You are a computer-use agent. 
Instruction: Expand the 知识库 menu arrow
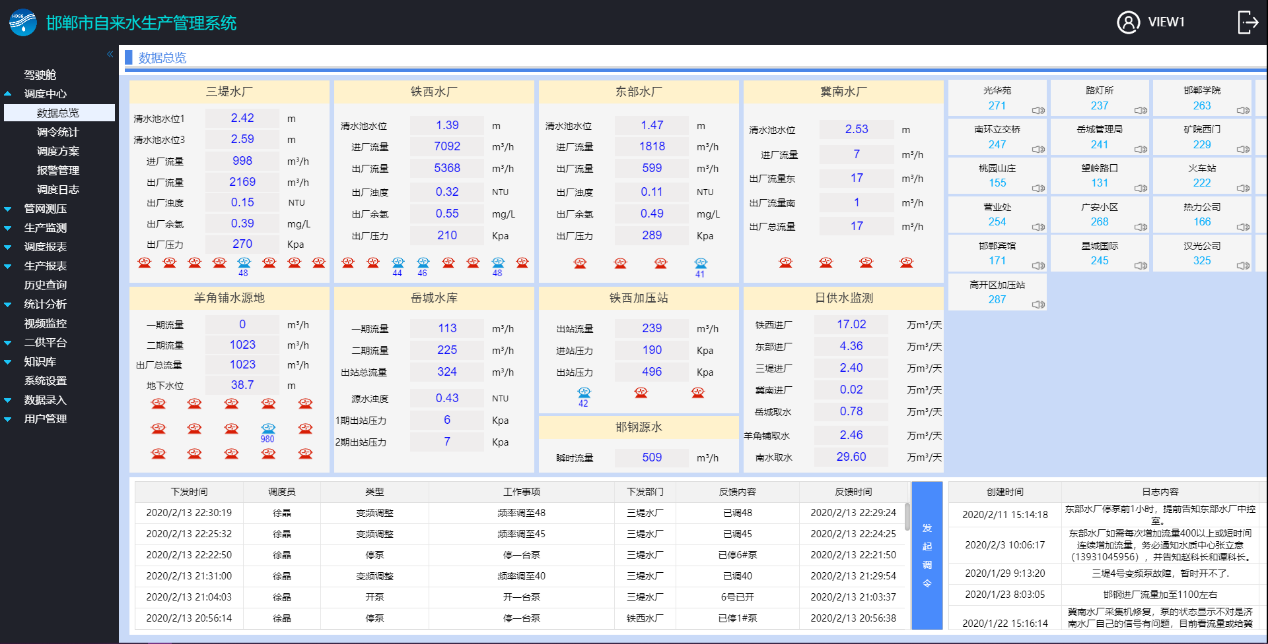[8, 361]
